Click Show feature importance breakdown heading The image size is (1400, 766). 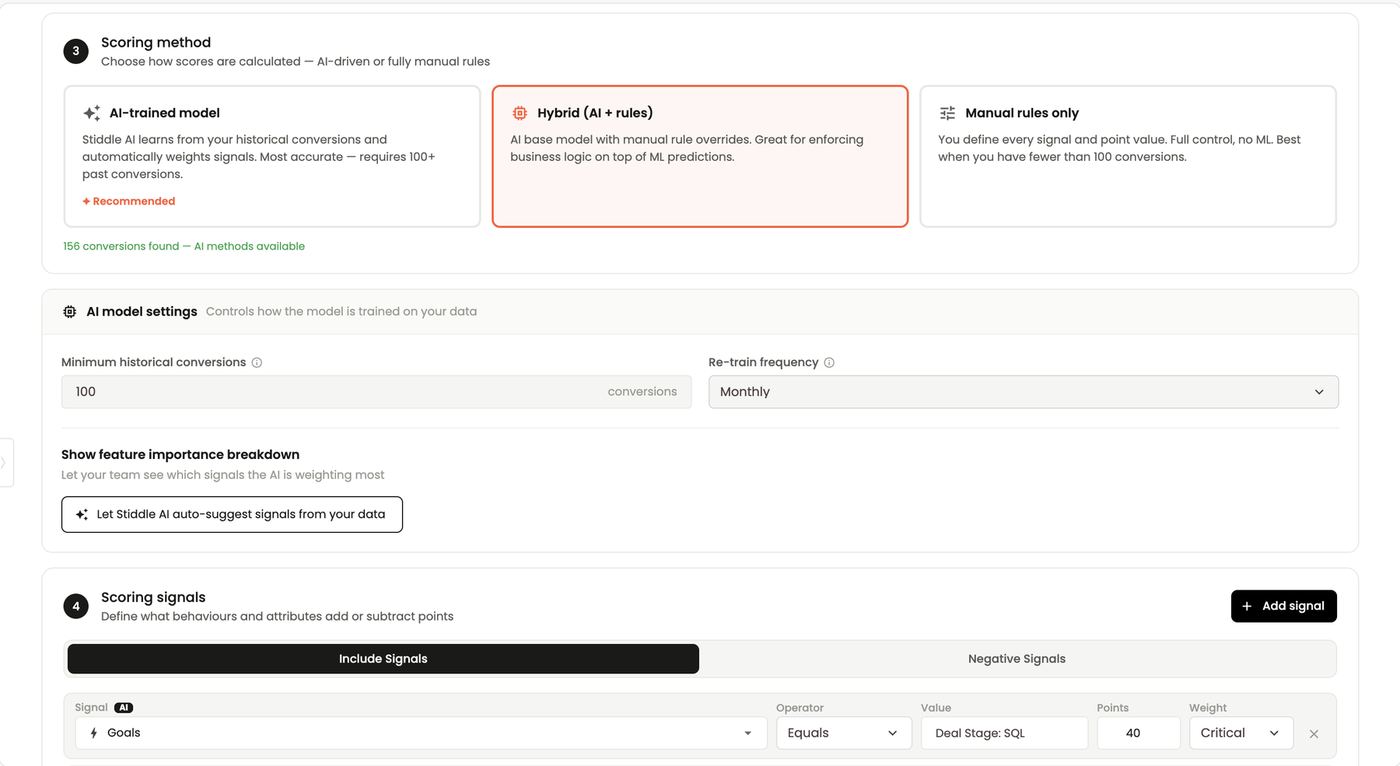[180, 454]
